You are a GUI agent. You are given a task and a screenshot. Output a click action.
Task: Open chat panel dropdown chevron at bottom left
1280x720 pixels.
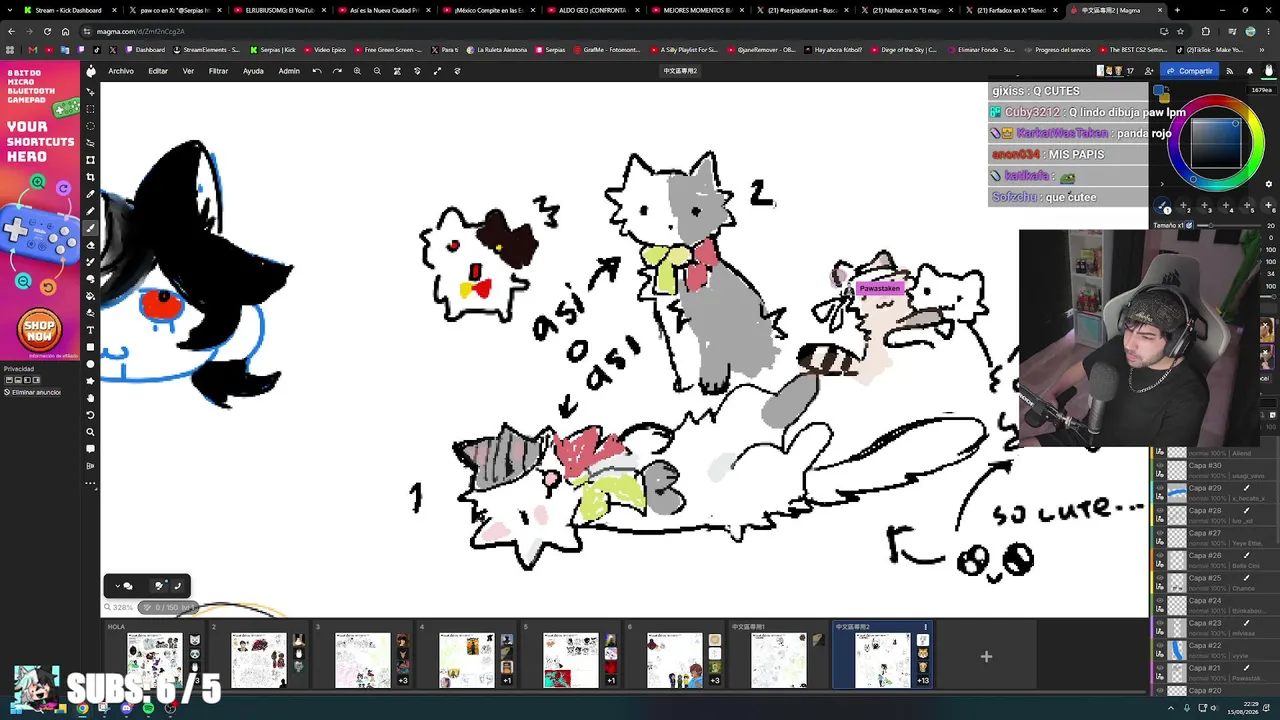coord(117,586)
